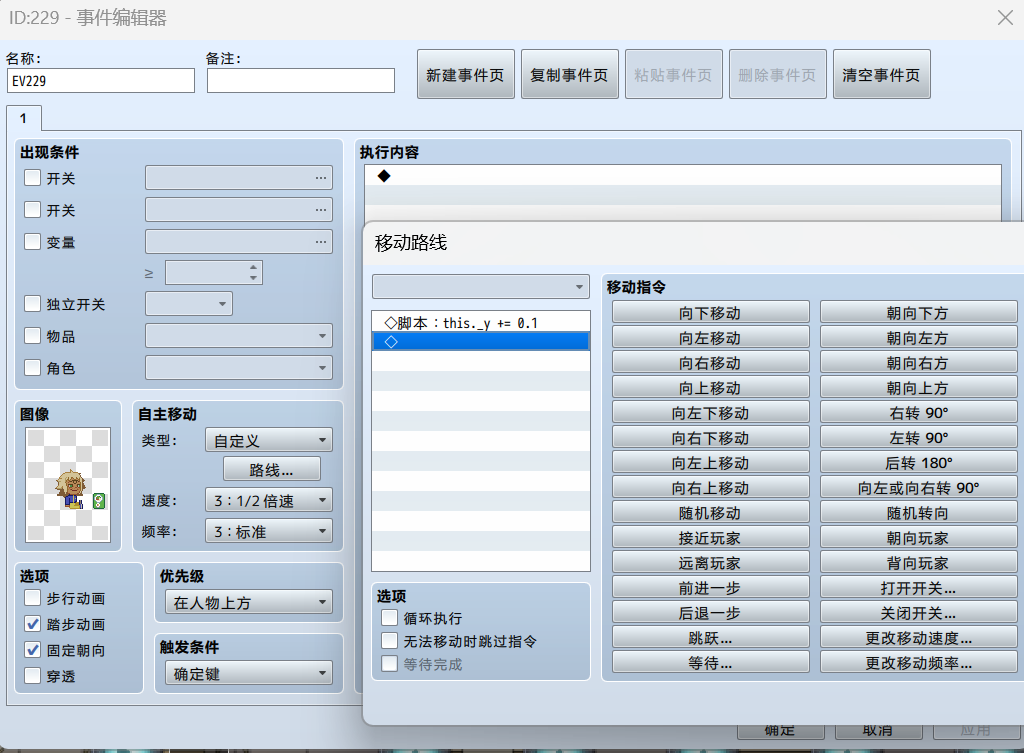
Task: Add the 向左或向右转 90° command
Action: (x=918, y=488)
